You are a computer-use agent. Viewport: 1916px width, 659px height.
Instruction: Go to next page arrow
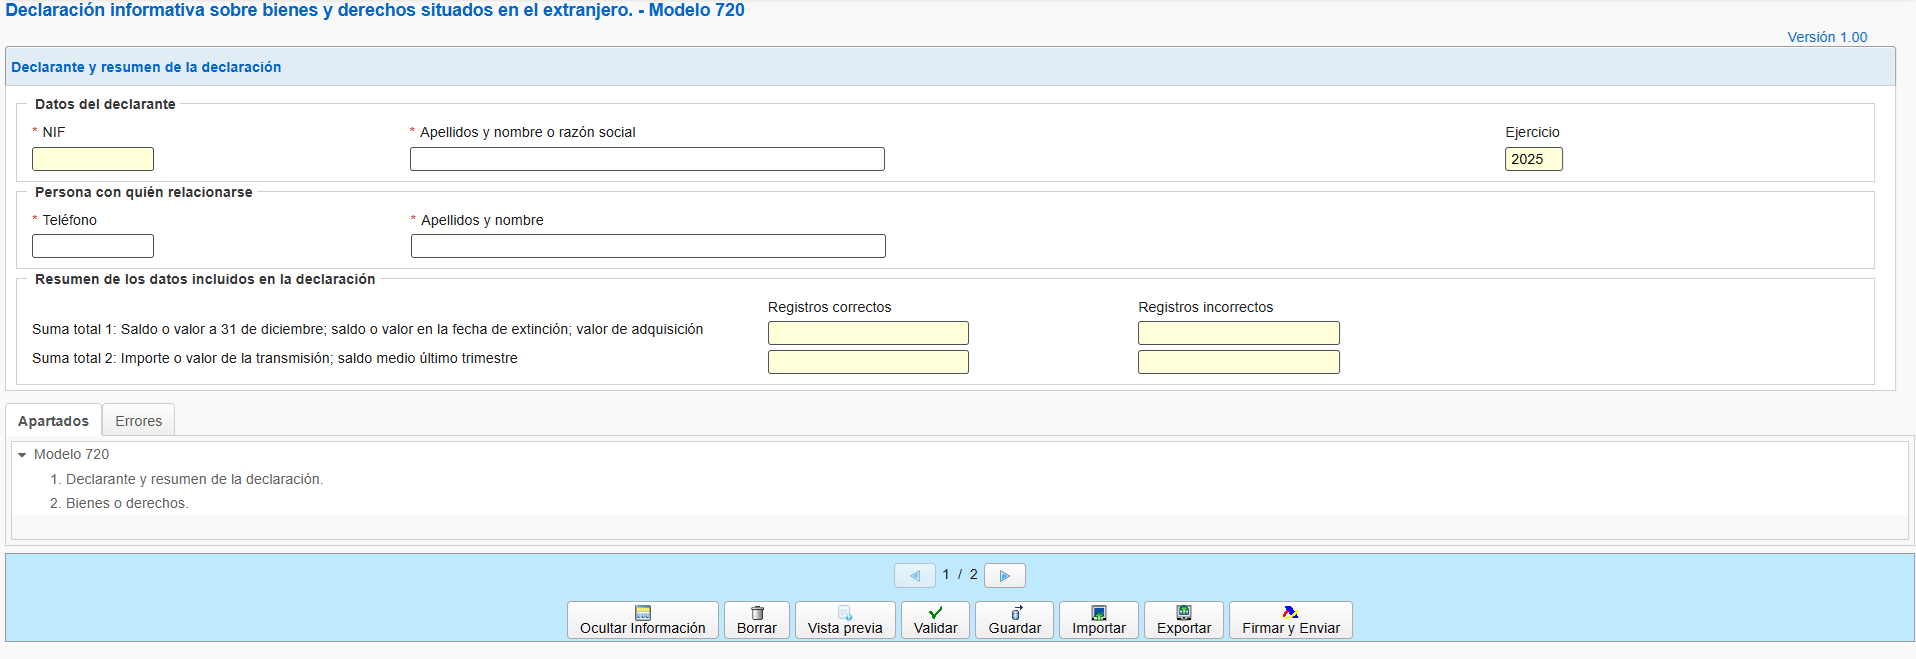[x=1005, y=575]
